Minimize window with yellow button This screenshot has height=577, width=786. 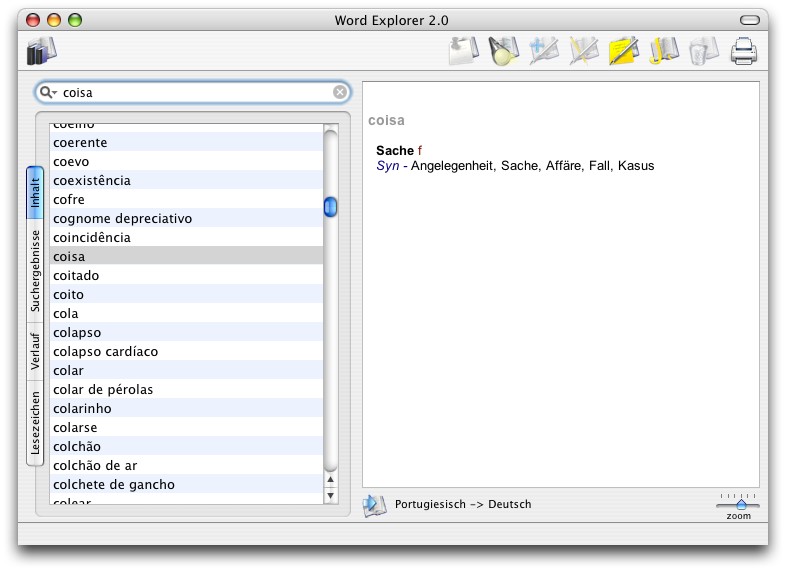click(54, 20)
